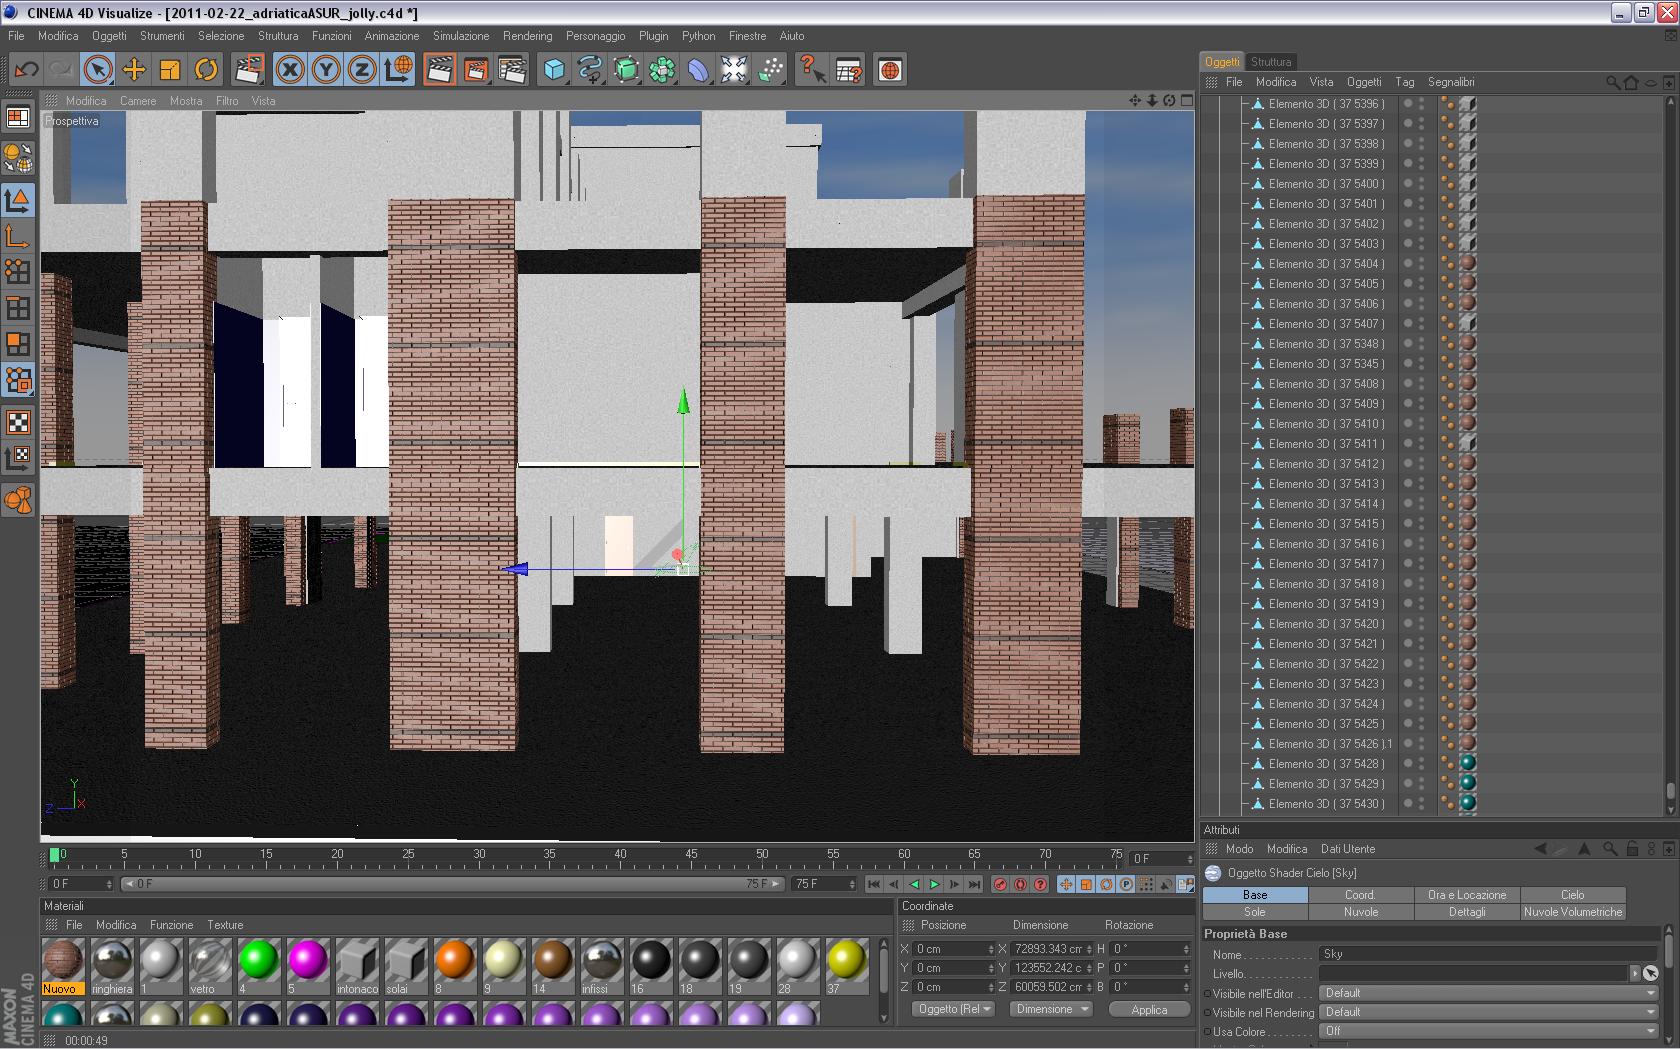Open the Visibile nell'Editor dropdown
The height and width of the screenshot is (1050, 1680).
pos(1488,993)
